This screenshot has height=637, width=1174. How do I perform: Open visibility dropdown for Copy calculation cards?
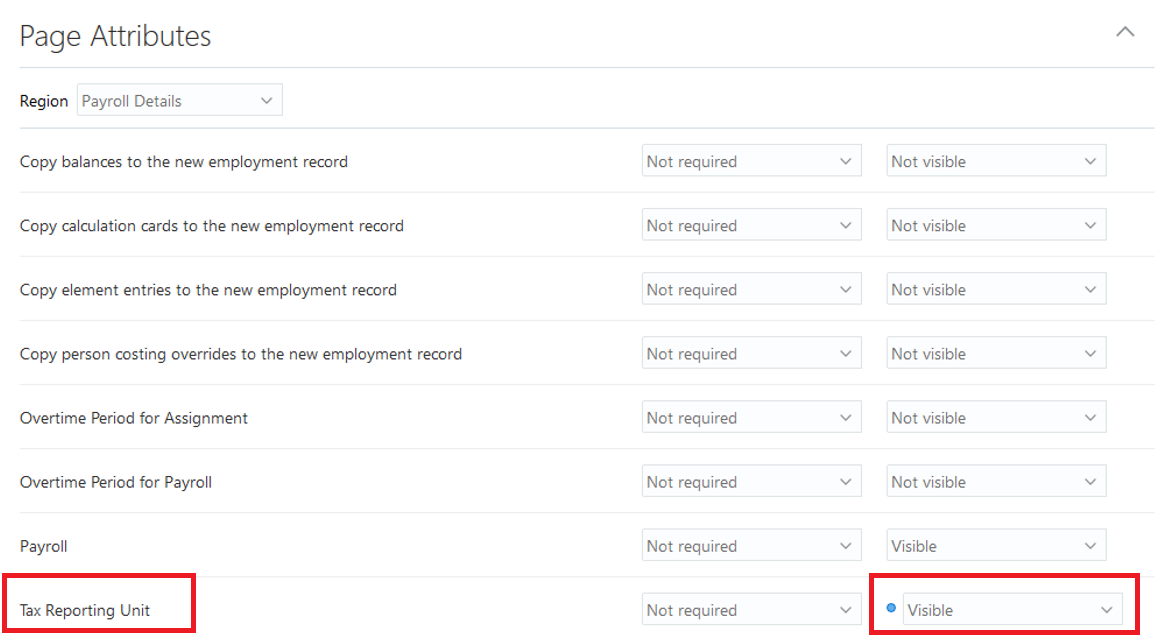[996, 226]
